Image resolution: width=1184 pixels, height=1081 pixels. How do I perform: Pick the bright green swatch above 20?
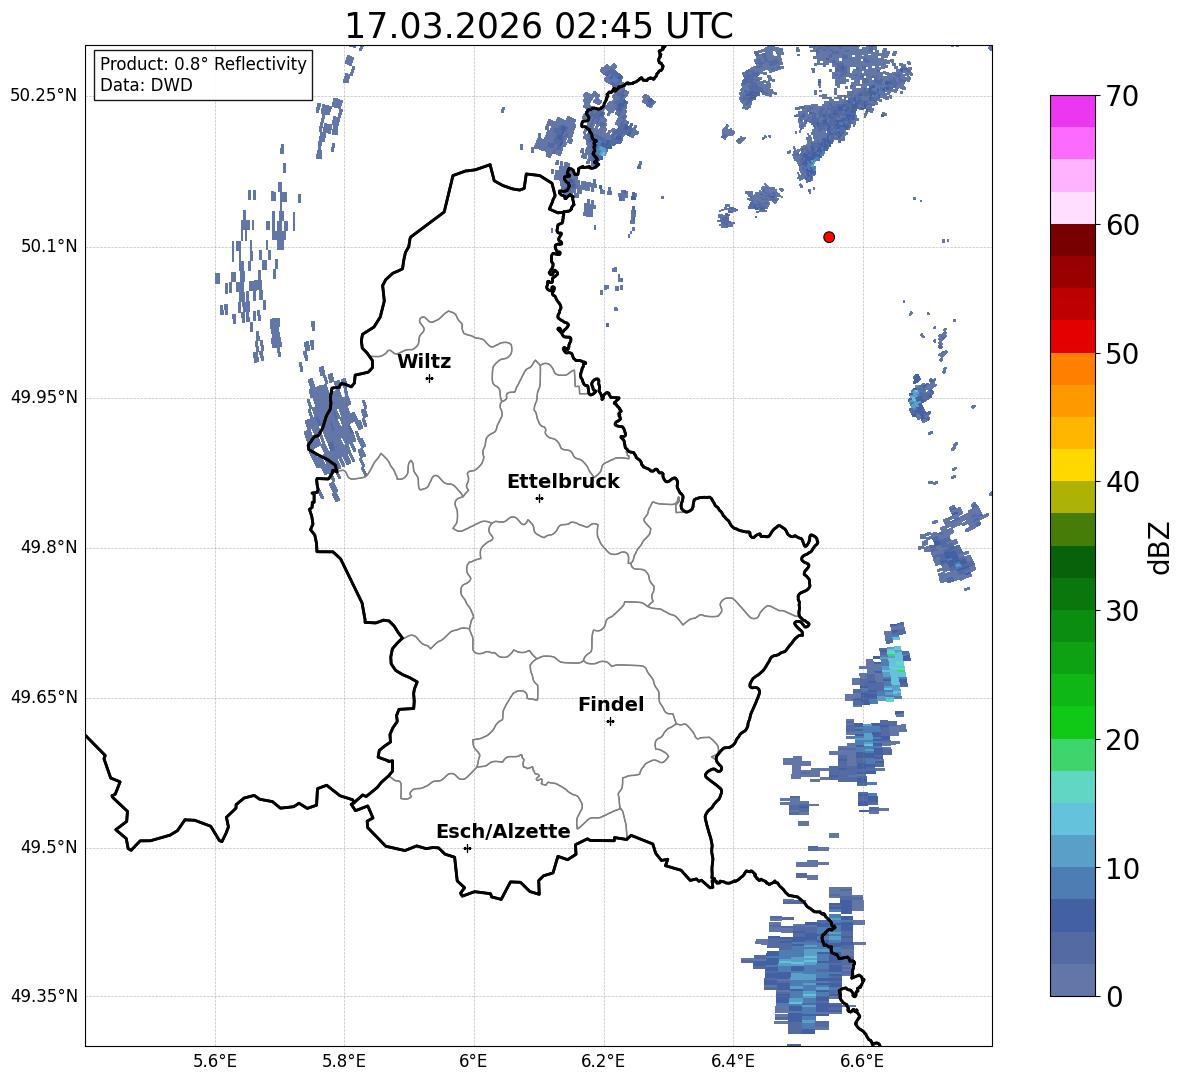[1072, 722]
